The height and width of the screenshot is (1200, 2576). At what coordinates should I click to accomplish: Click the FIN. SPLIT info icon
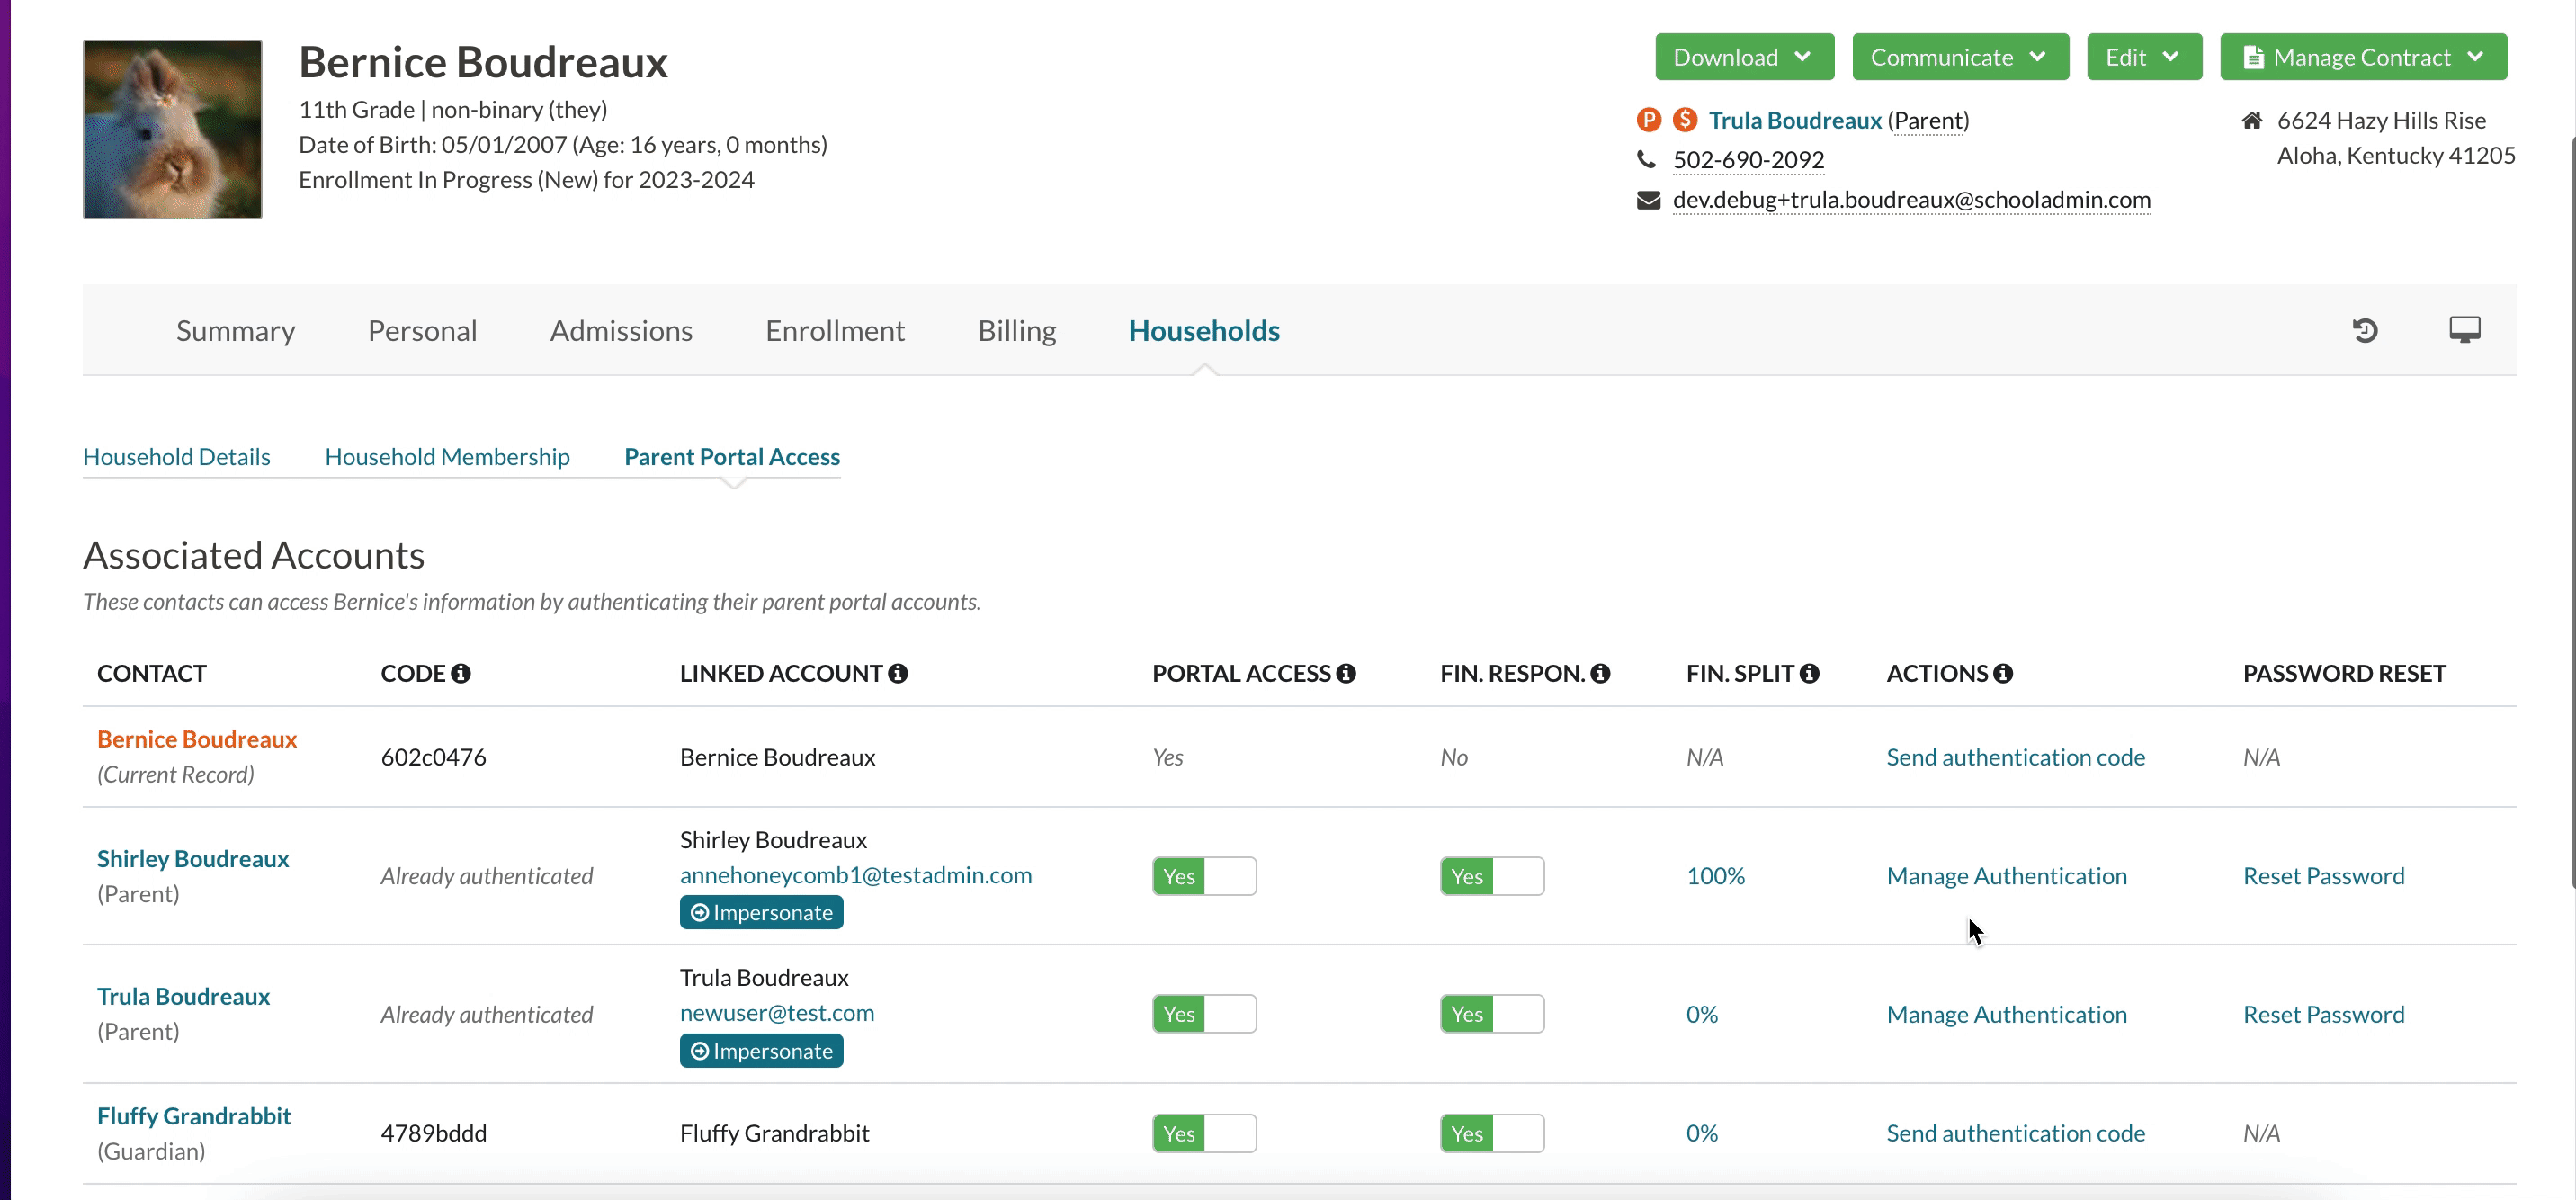1809,673
